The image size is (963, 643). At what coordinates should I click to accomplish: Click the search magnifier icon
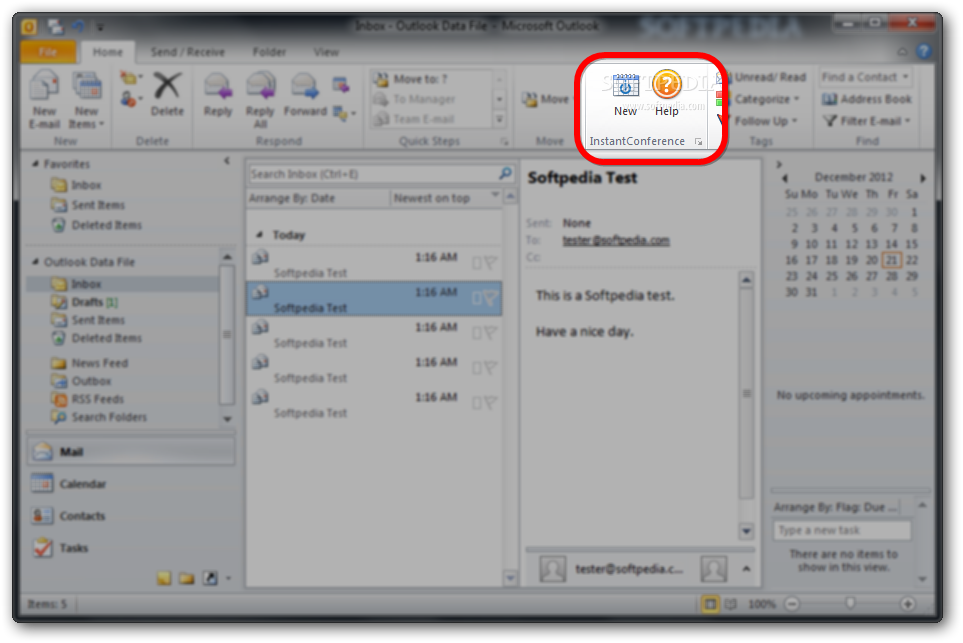pos(505,174)
